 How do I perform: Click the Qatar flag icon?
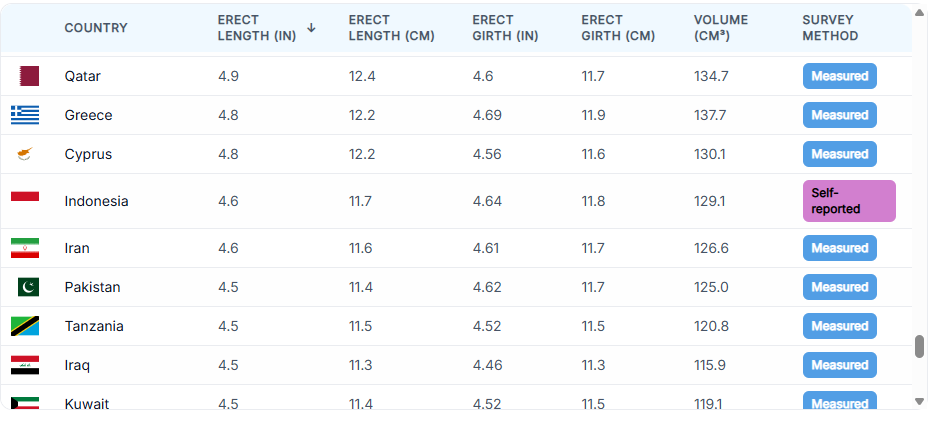pyautogui.click(x=29, y=76)
